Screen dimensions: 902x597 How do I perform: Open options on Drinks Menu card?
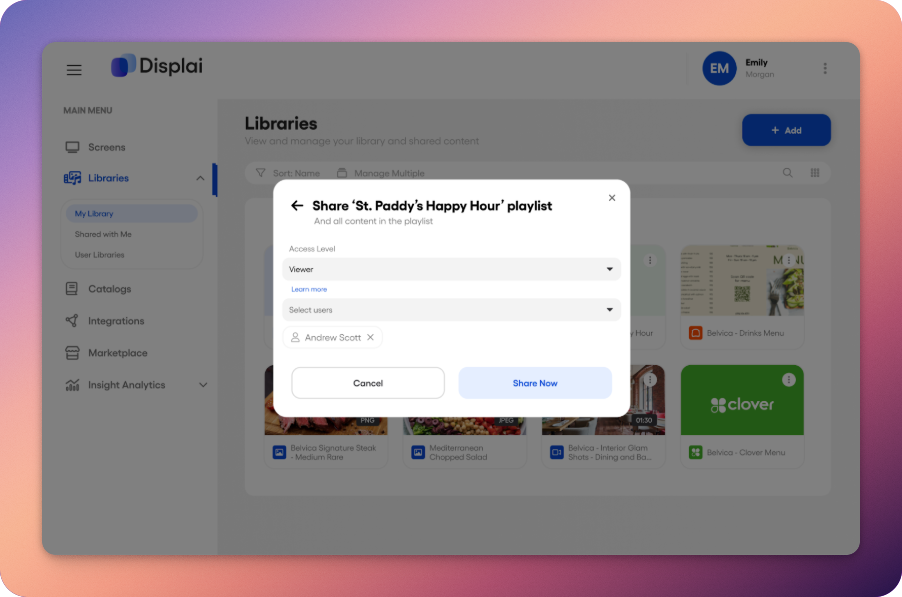click(x=789, y=261)
